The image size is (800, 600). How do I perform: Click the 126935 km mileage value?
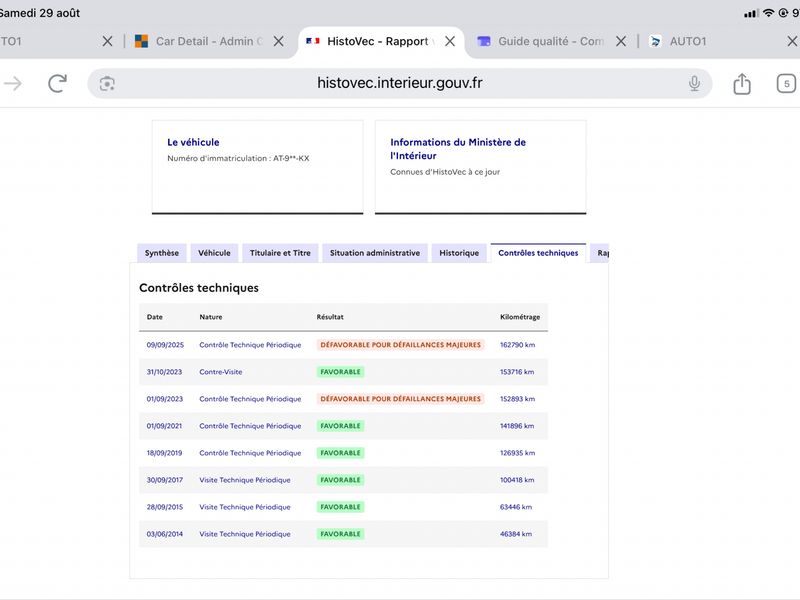pos(517,453)
